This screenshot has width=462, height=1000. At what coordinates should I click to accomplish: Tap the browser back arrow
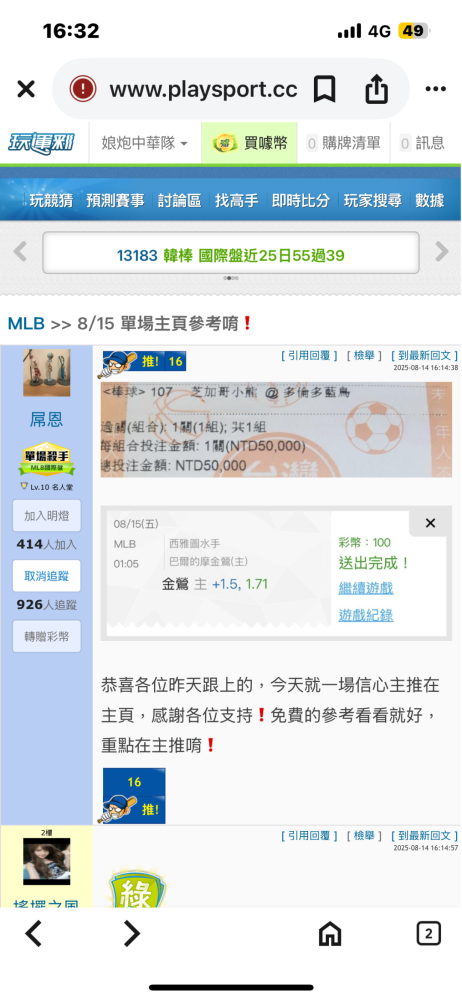[33, 934]
